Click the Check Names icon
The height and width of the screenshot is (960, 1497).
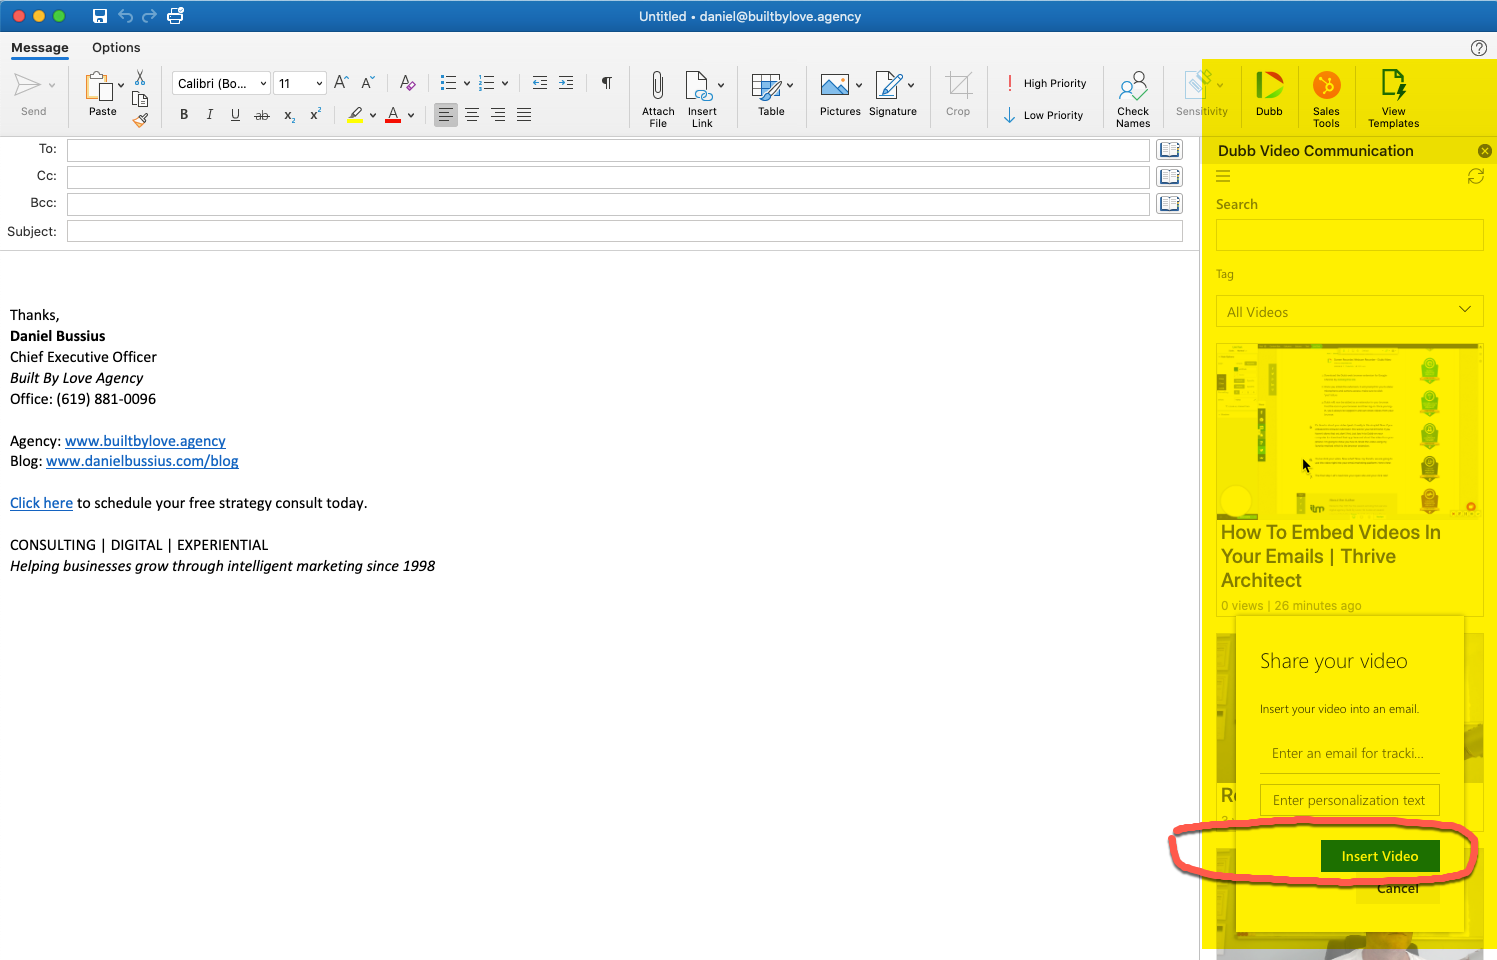(1132, 87)
